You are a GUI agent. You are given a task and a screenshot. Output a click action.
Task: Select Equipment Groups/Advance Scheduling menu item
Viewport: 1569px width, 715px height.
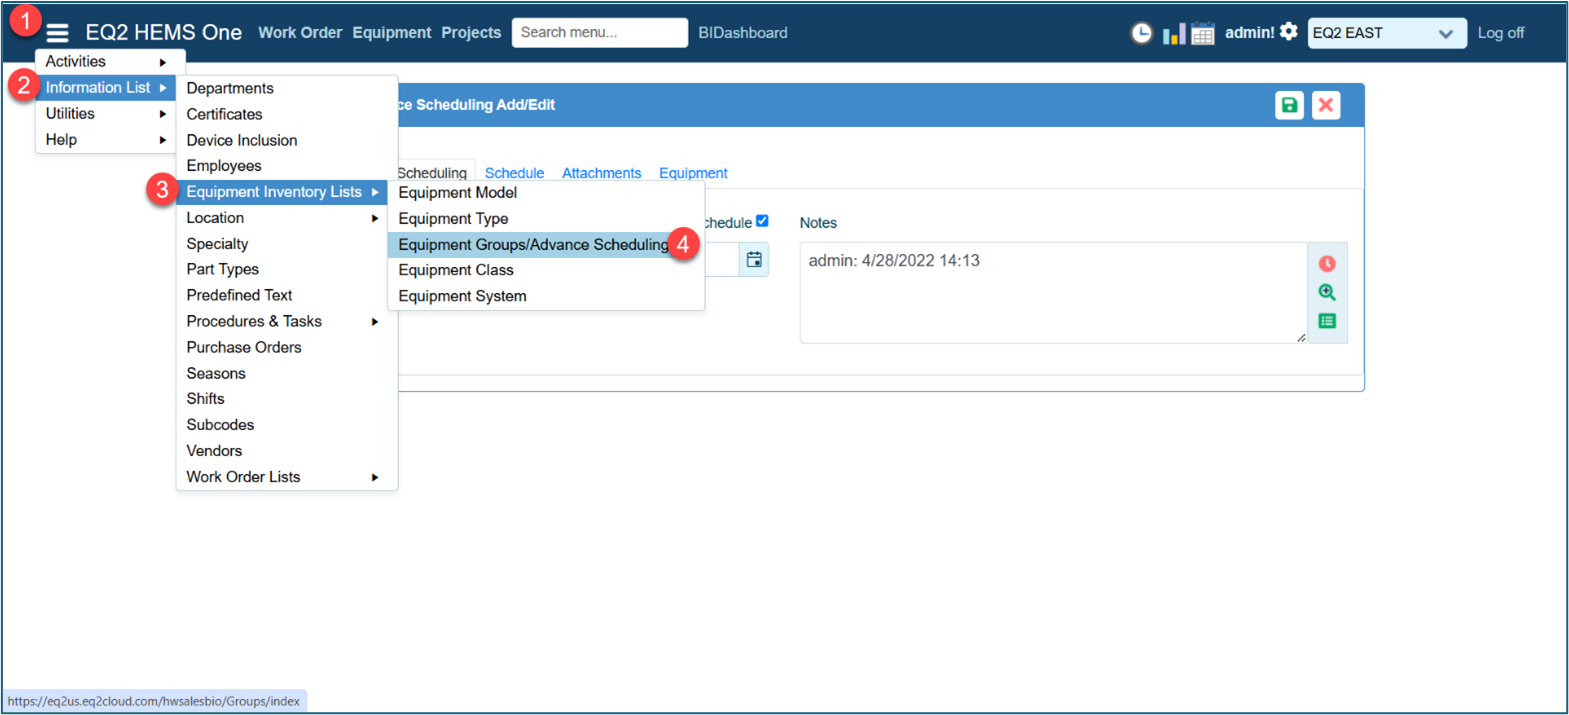tap(533, 245)
